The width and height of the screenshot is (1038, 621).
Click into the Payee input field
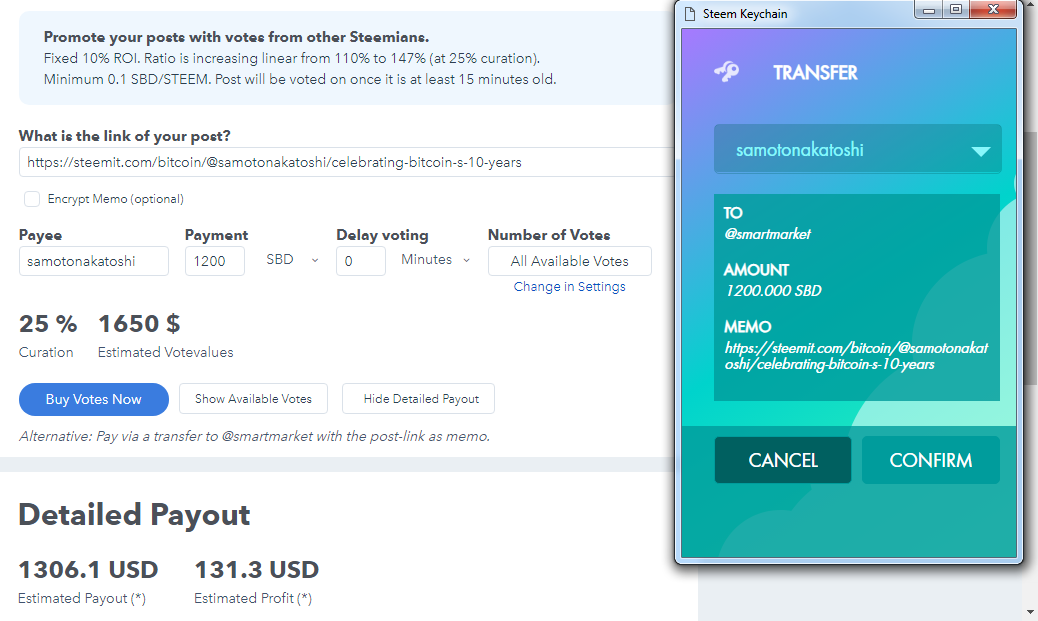94,261
